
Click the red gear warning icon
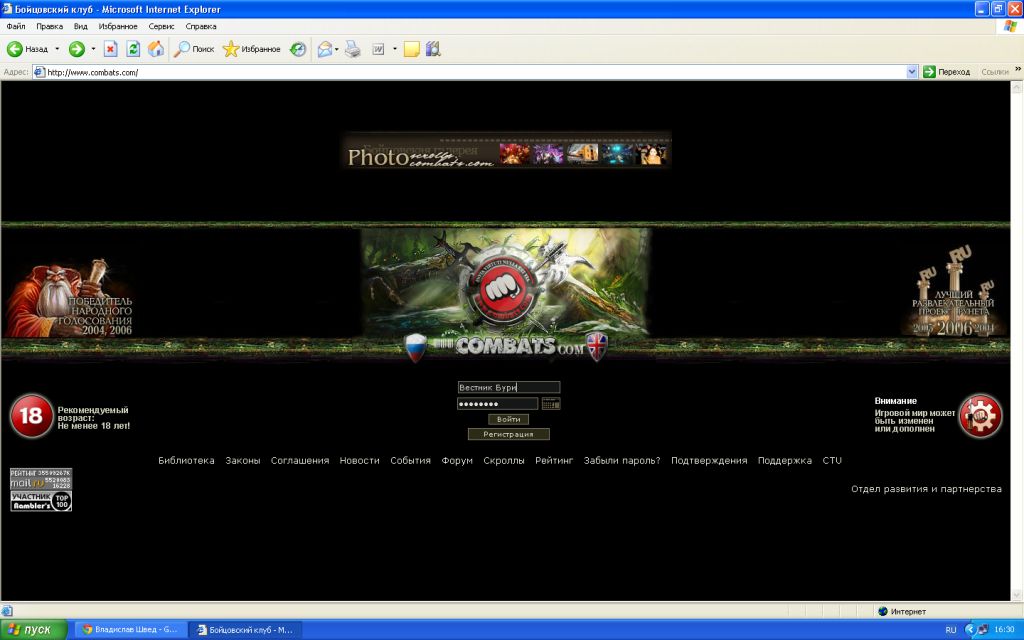coord(980,415)
